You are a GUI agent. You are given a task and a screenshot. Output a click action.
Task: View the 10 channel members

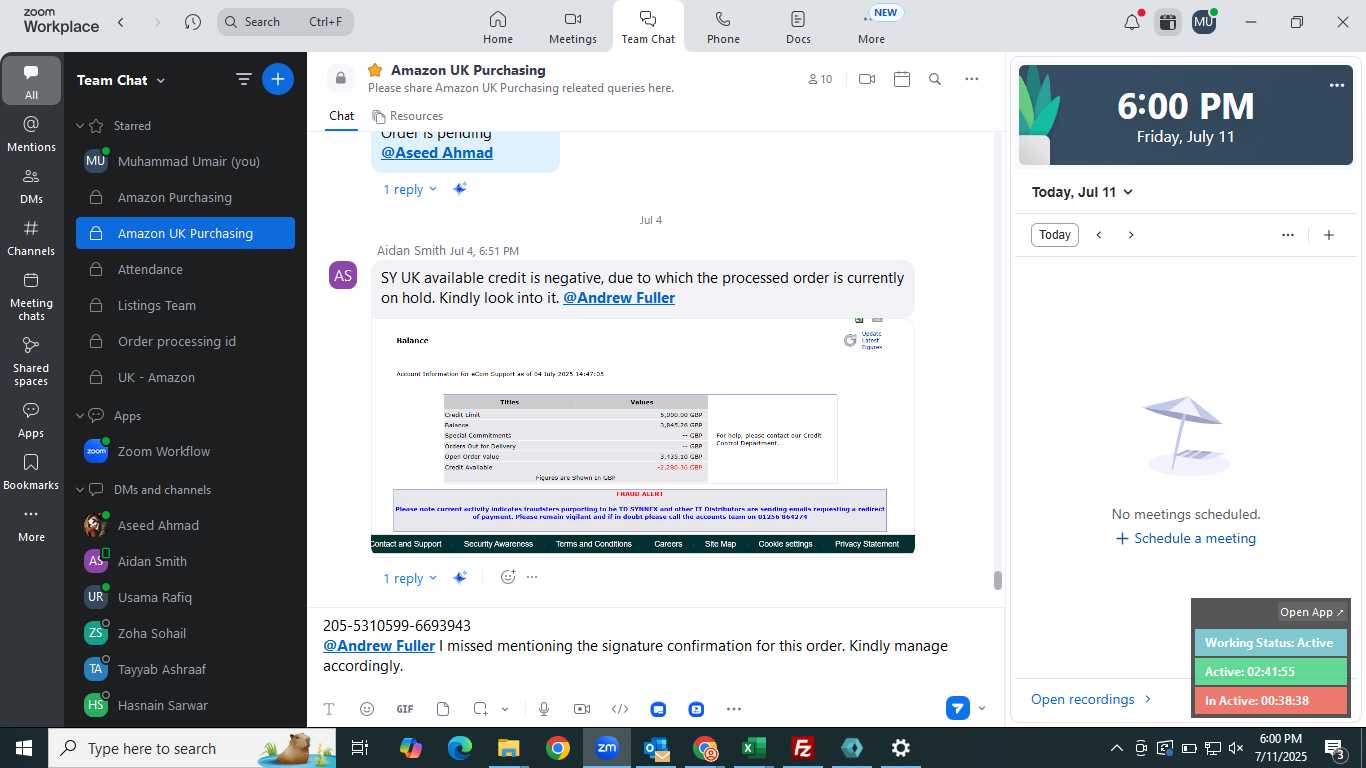(x=820, y=79)
